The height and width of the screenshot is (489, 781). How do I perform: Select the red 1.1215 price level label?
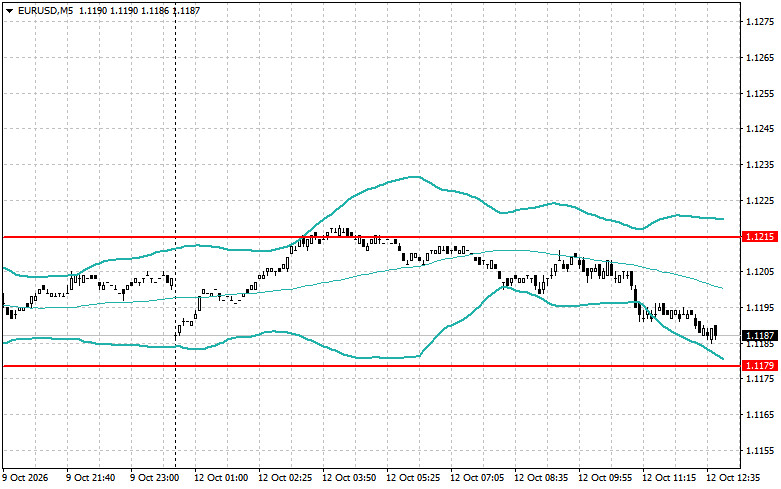[760, 237]
